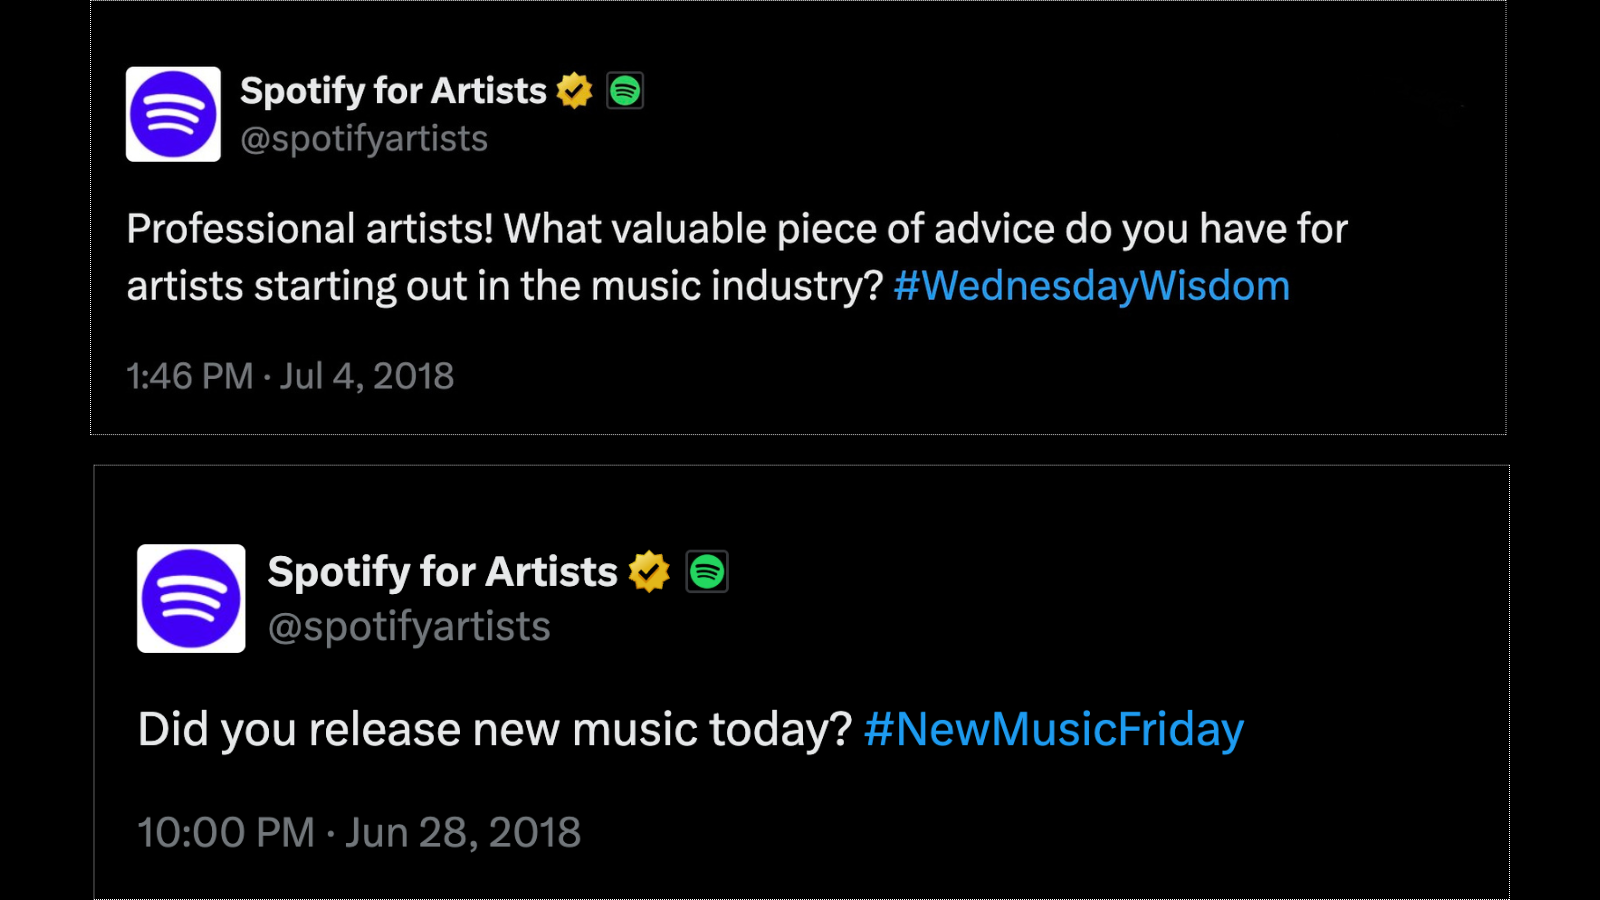The height and width of the screenshot is (900, 1600).
Task: Click the Spotify for Artists name in the top tweet
Action: pyautogui.click(x=393, y=91)
